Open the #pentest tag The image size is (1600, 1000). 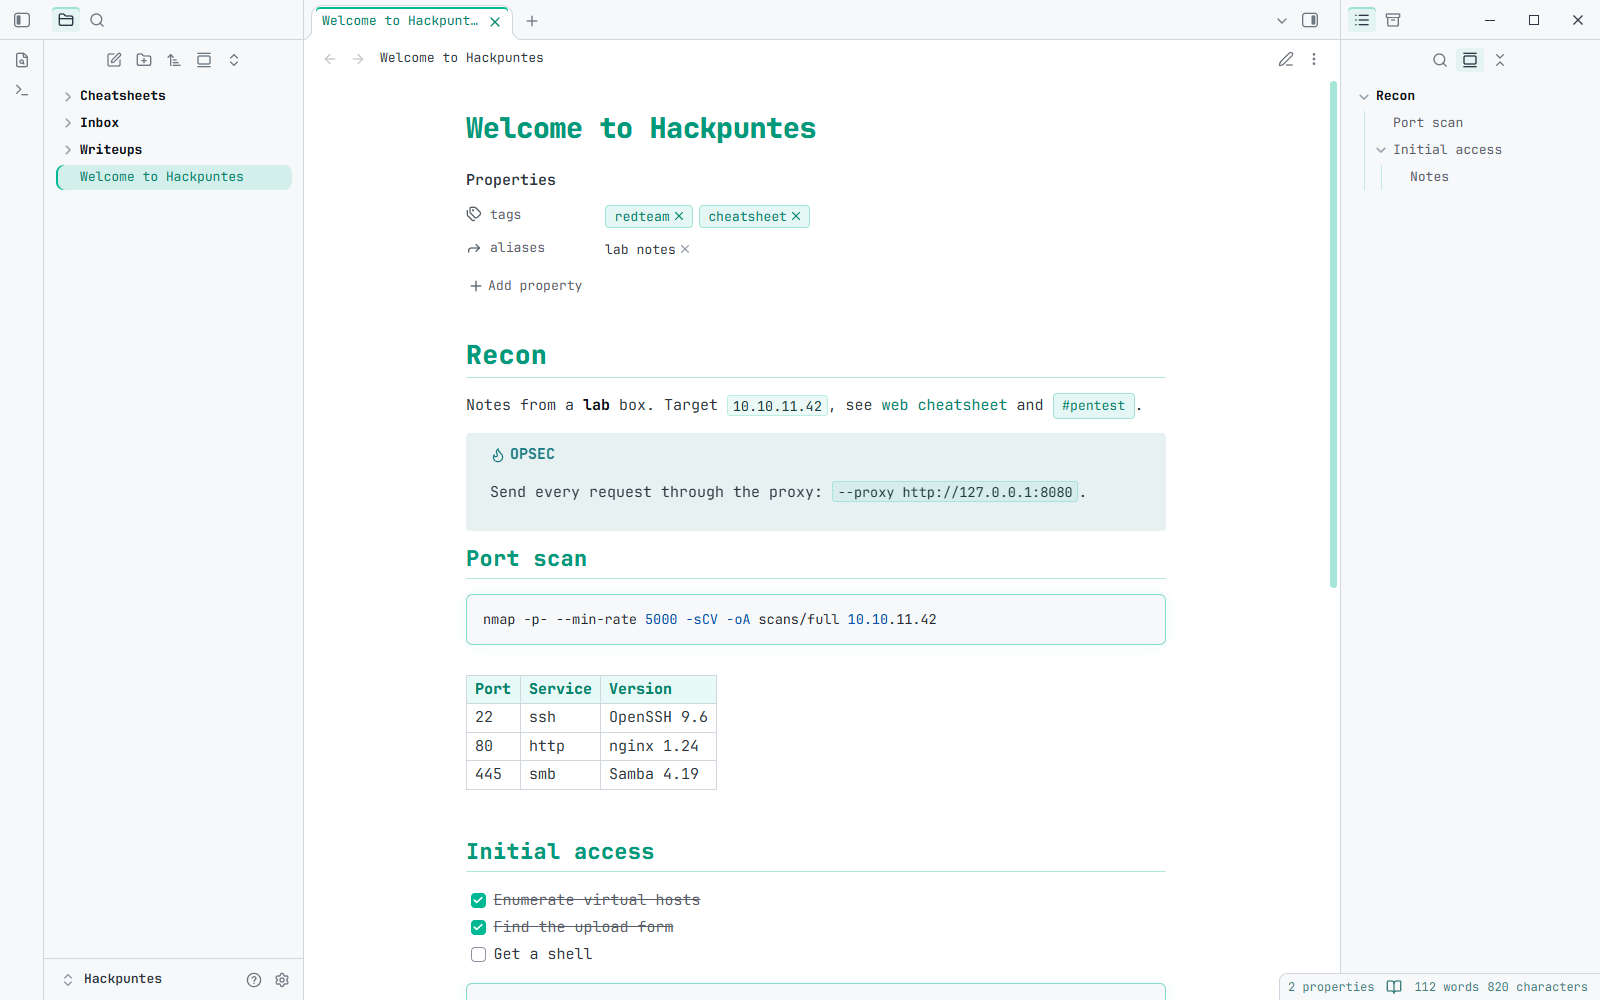pos(1094,406)
